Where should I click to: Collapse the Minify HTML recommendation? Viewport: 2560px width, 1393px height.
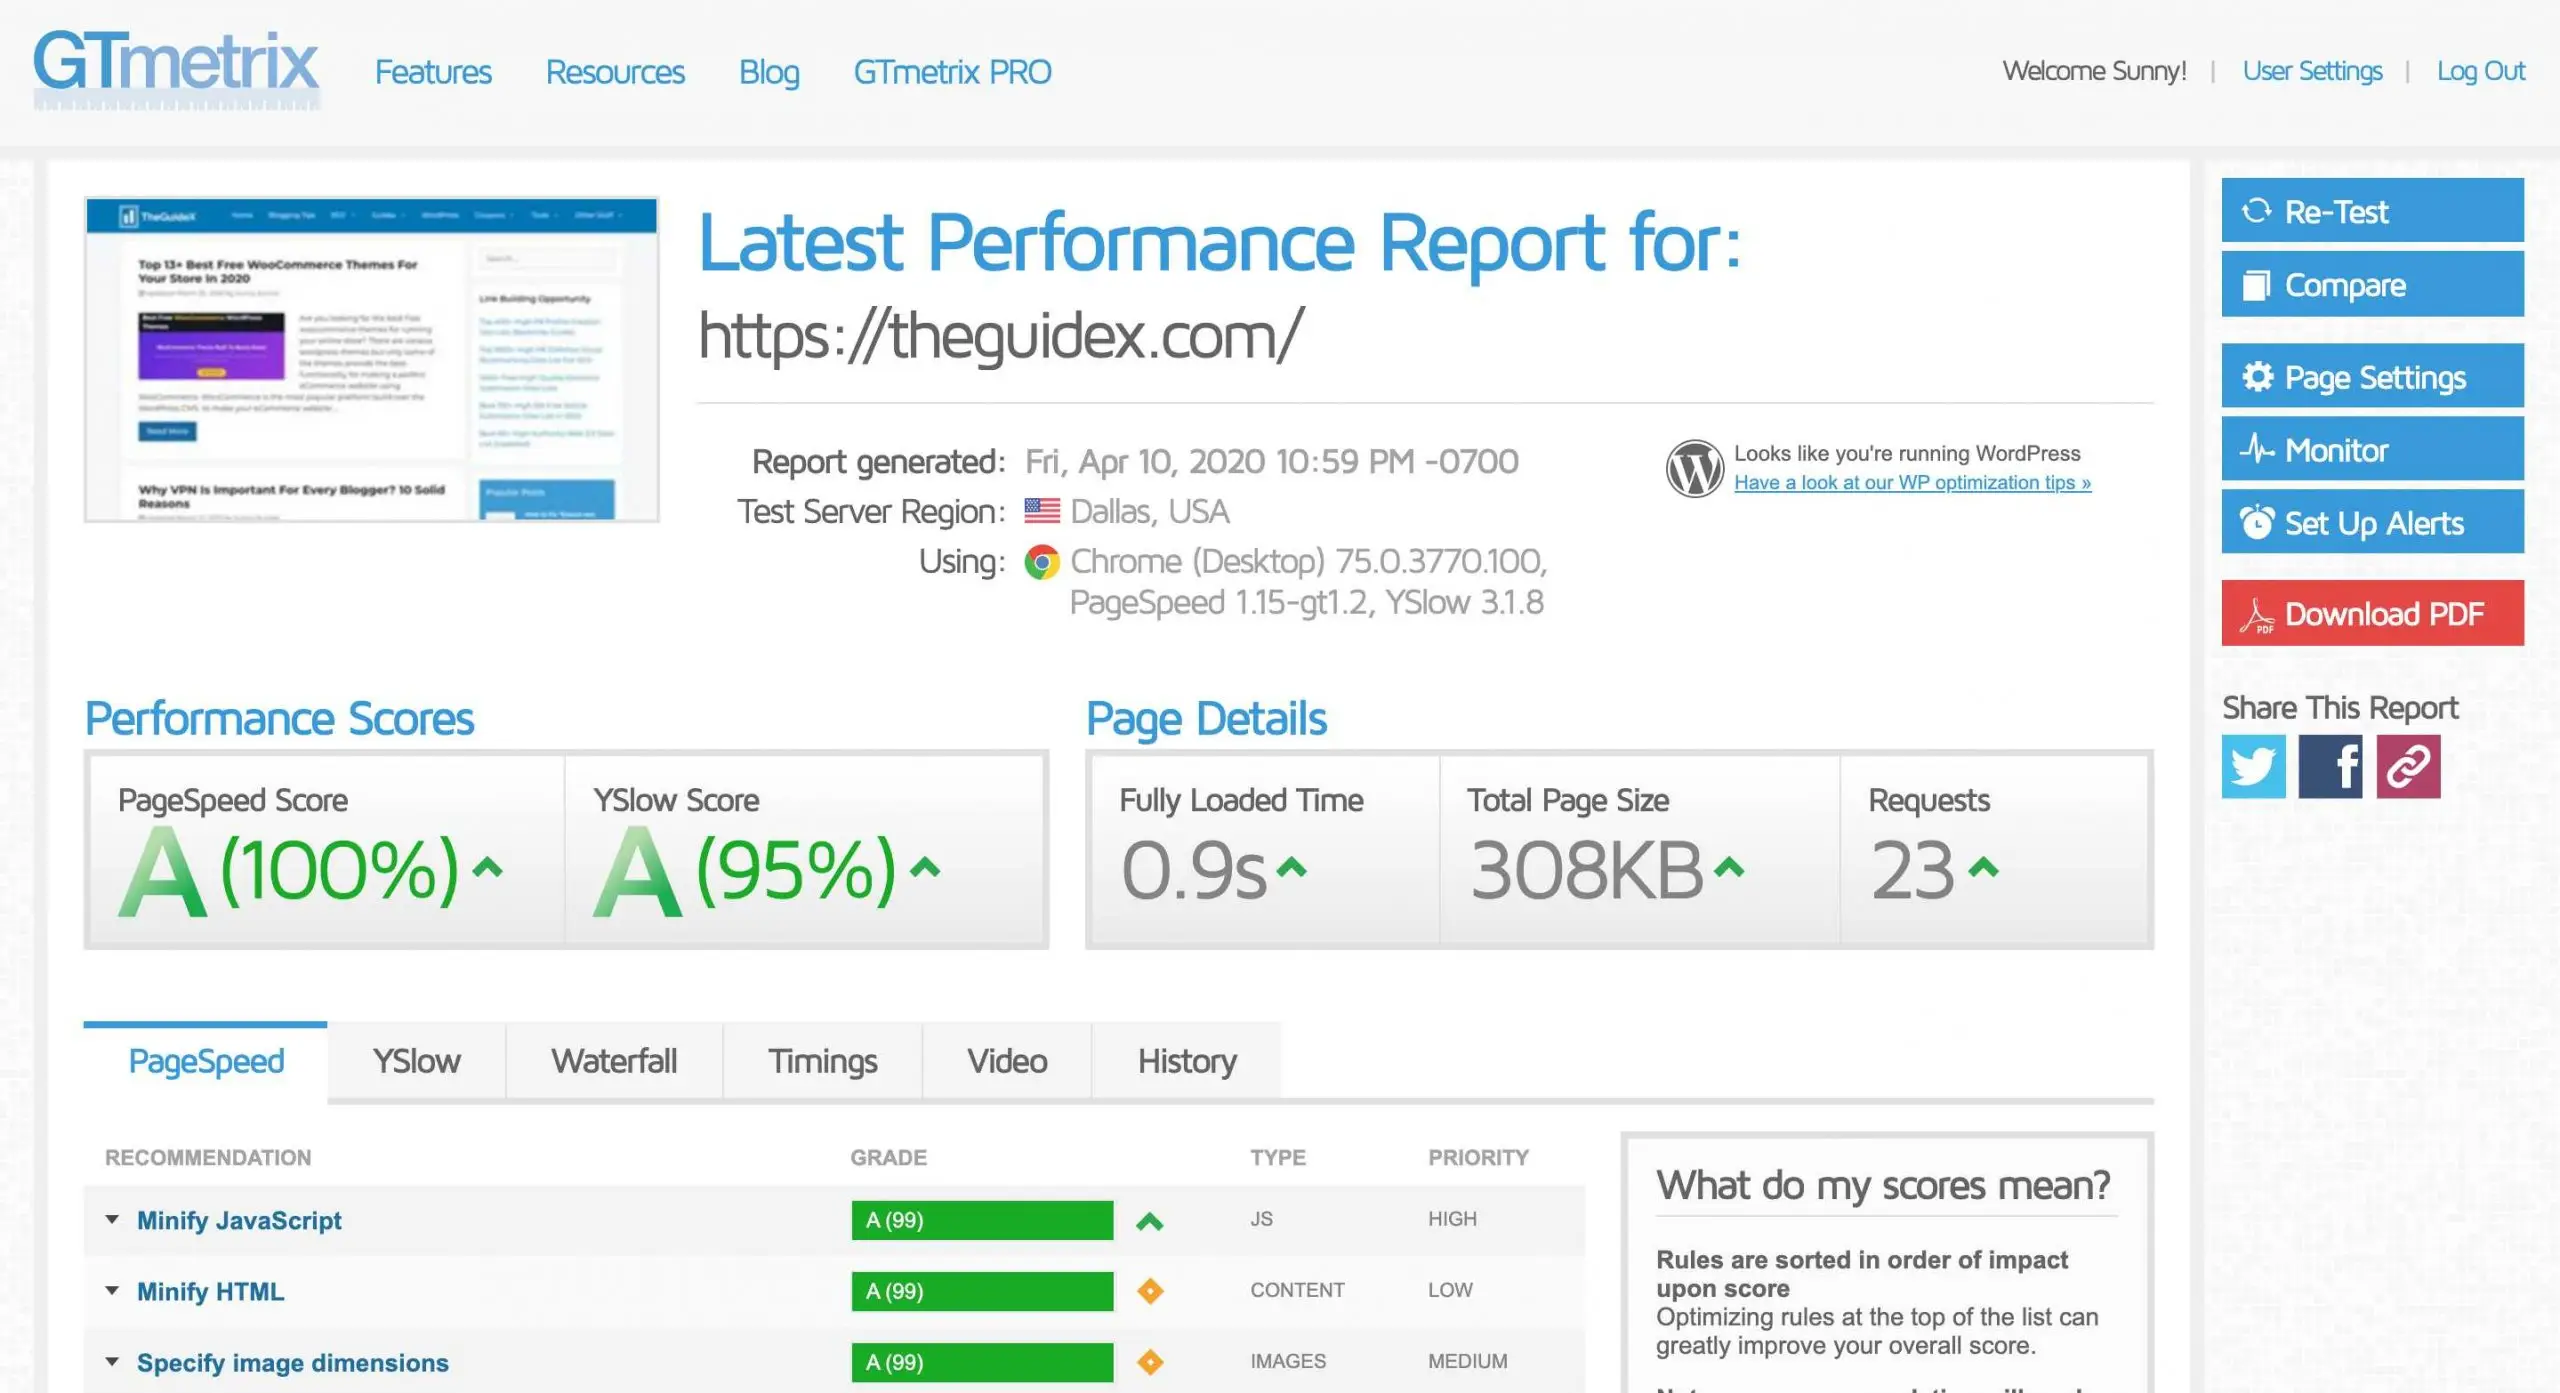click(113, 1290)
